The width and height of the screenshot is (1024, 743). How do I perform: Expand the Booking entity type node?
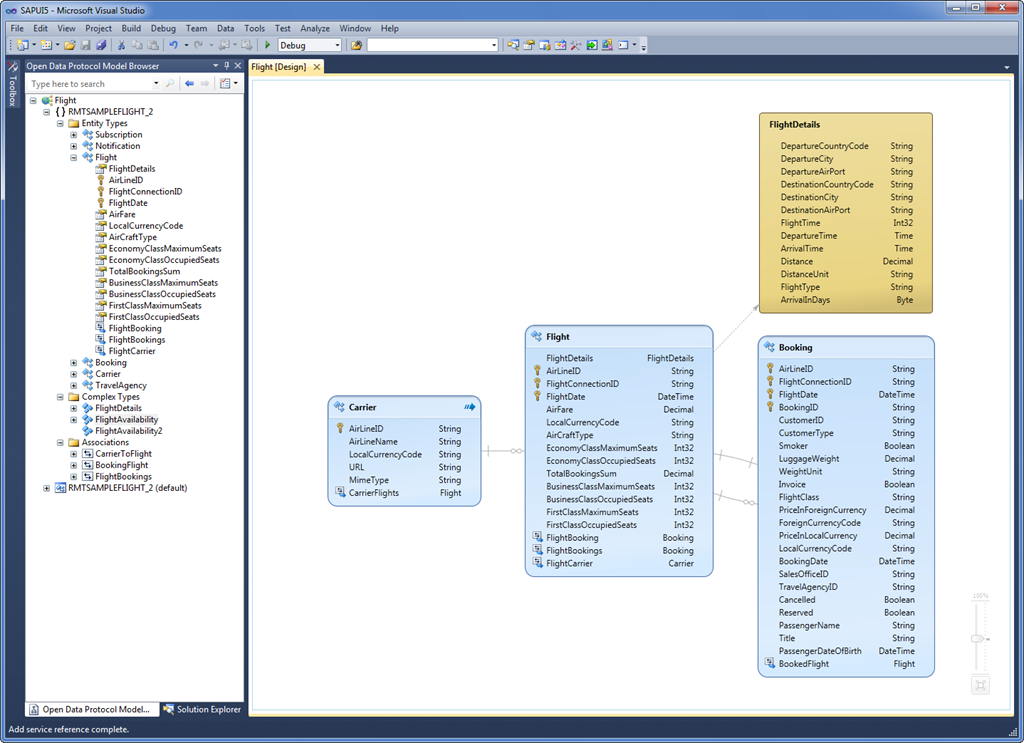tap(74, 363)
